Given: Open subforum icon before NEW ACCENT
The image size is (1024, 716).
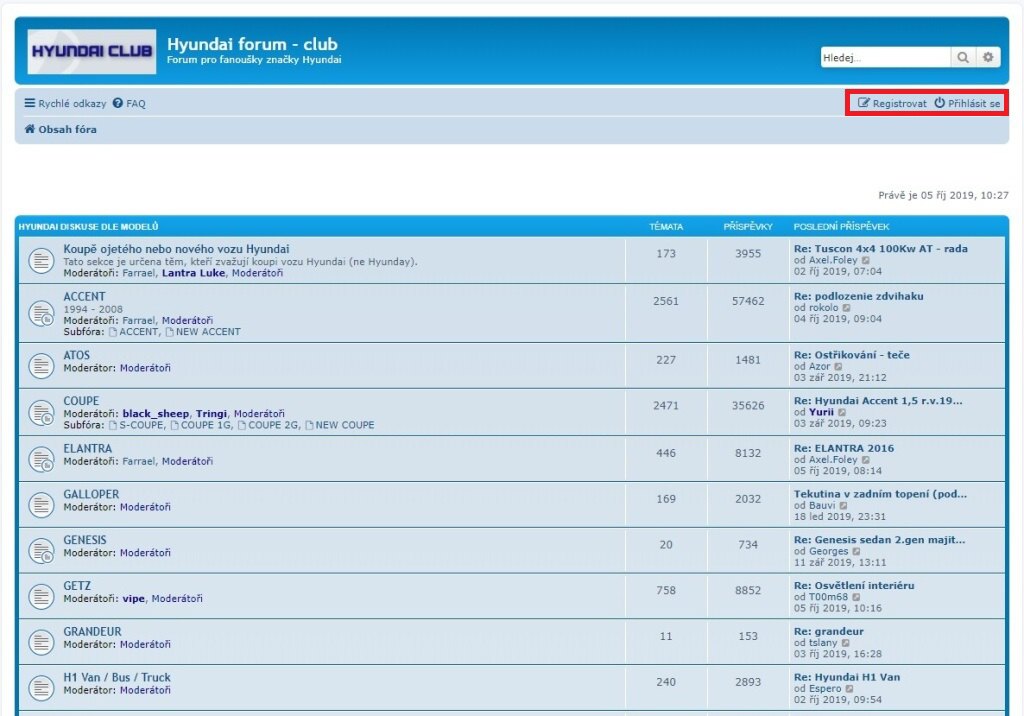Looking at the screenshot, I should [x=170, y=332].
